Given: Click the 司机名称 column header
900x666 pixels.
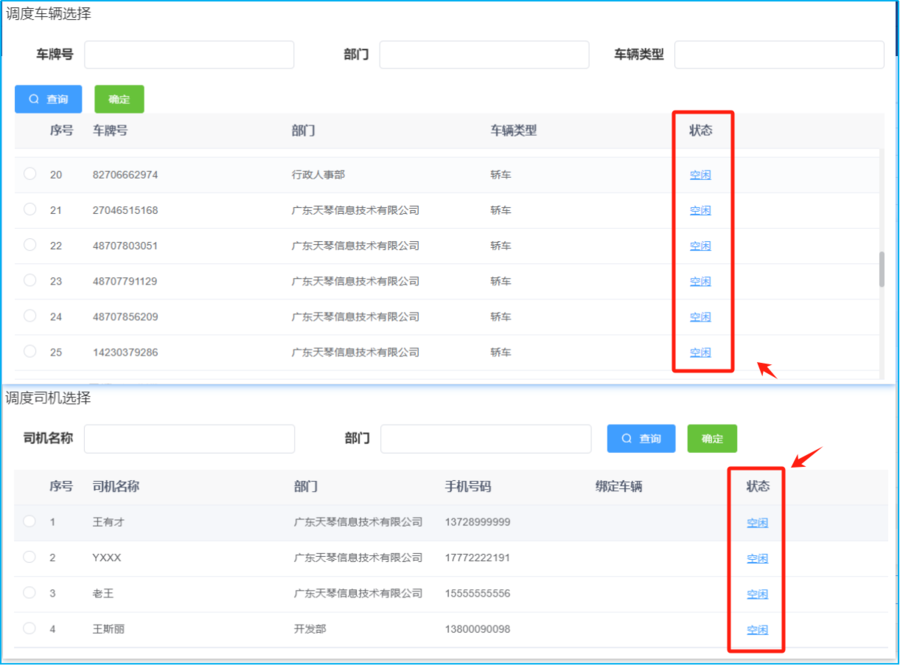Looking at the screenshot, I should click(x=116, y=486).
